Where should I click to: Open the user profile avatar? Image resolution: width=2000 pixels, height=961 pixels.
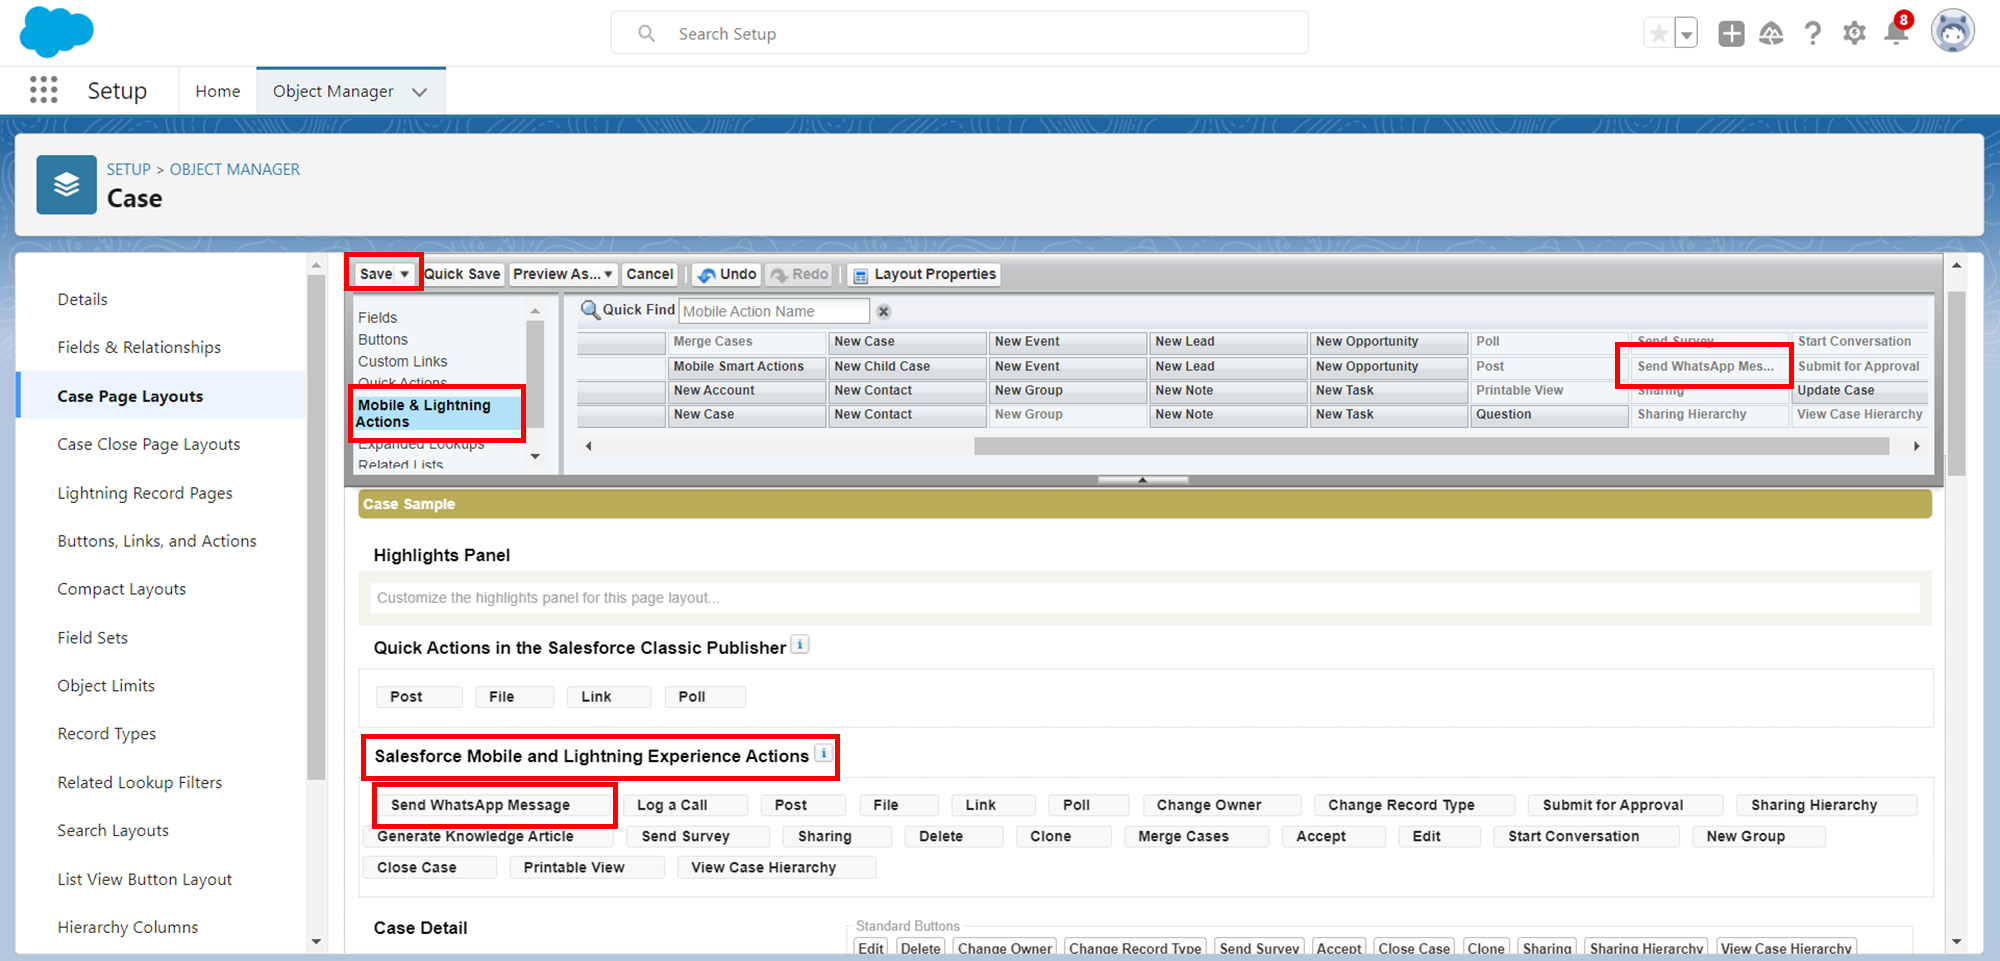click(x=1952, y=32)
